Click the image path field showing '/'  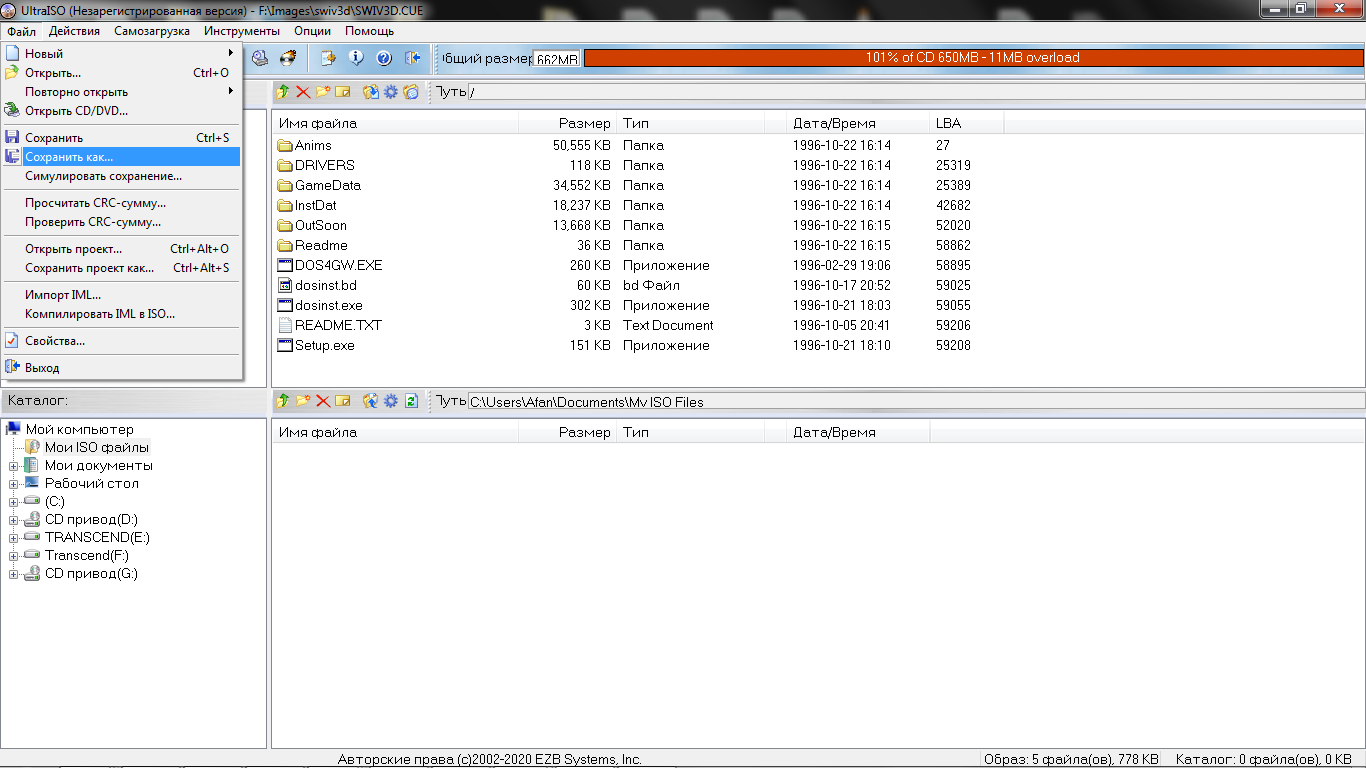coord(915,92)
